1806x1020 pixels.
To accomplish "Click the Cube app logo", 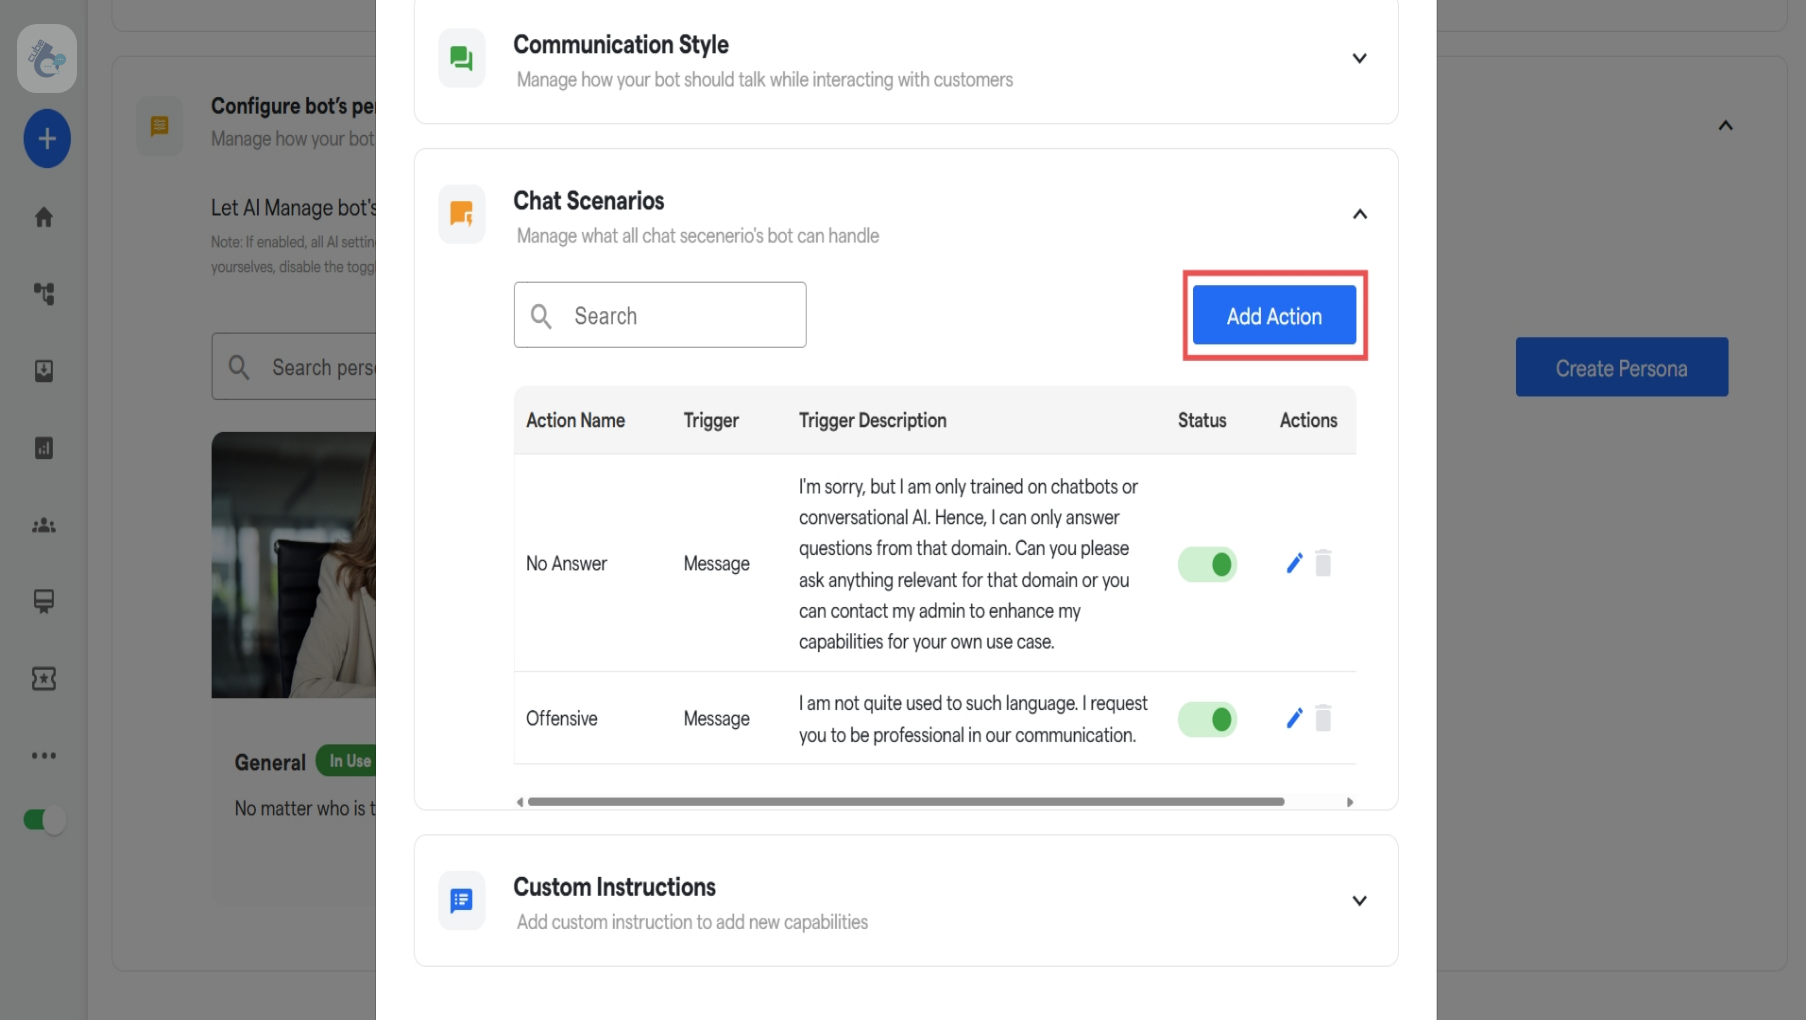I will click(x=45, y=58).
